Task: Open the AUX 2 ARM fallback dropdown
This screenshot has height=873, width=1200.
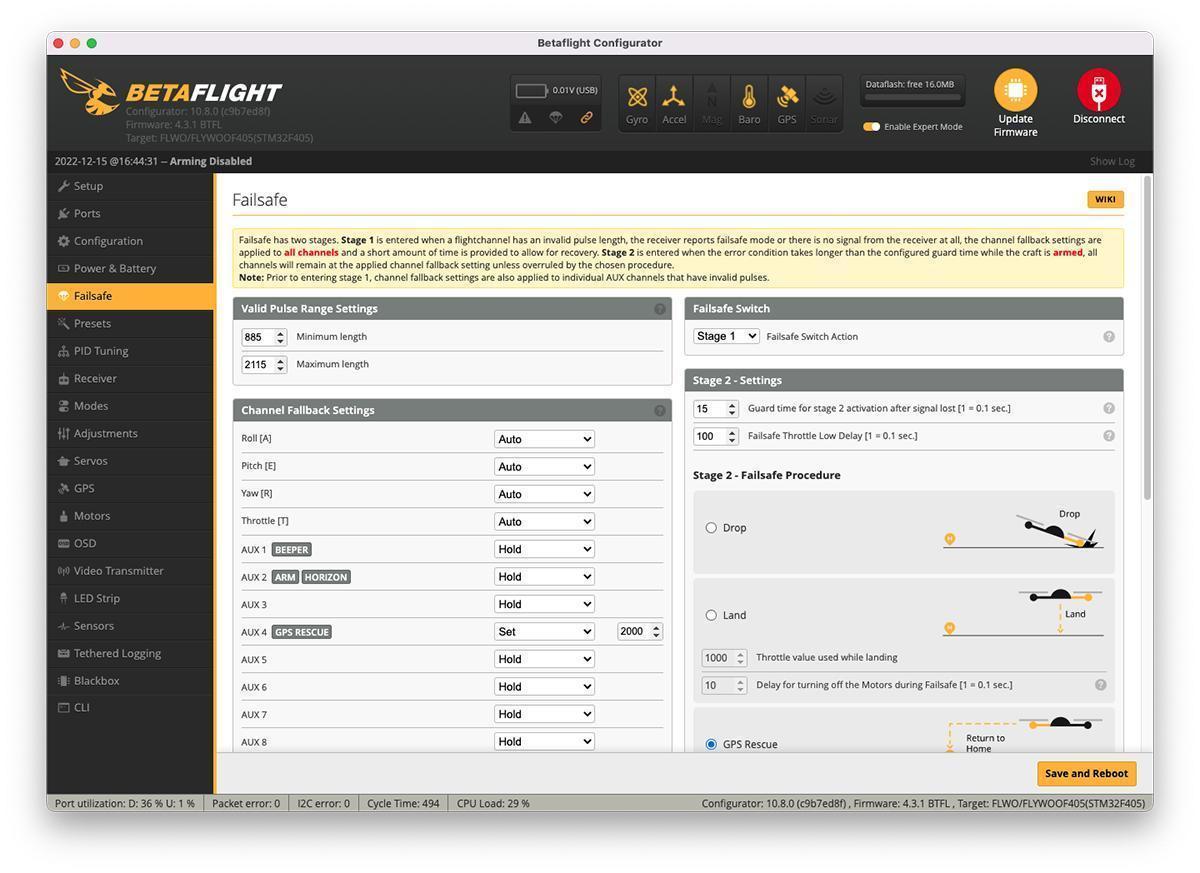Action: pyautogui.click(x=544, y=577)
